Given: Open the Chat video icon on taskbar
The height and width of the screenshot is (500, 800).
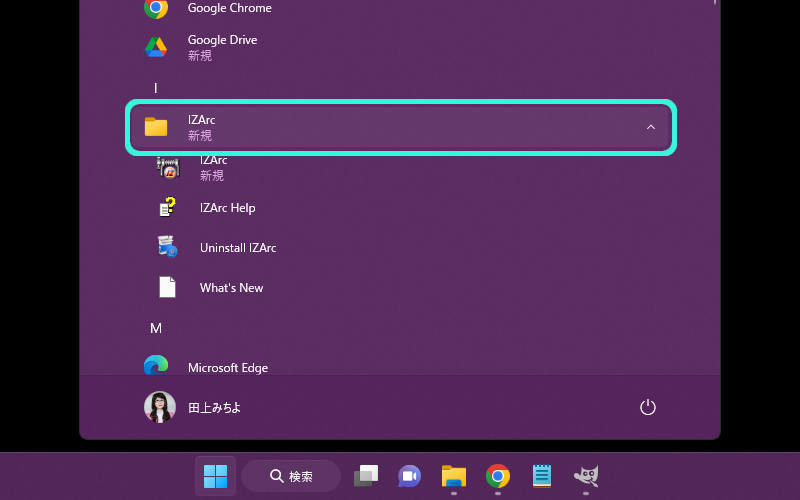Looking at the screenshot, I should click(410, 476).
